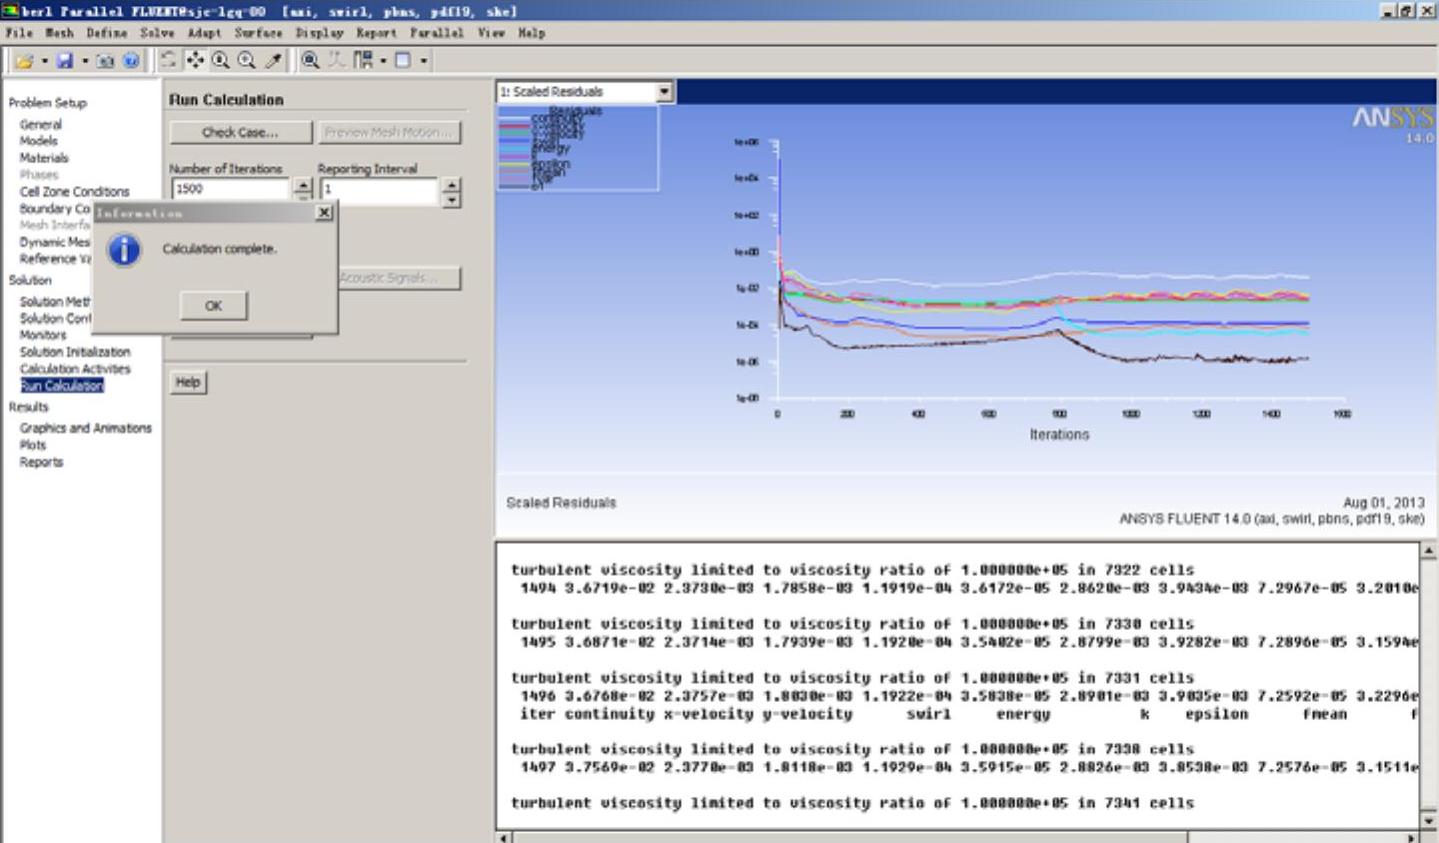
Task: Select the translate/pan view arrows tool
Action: pos(195,61)
